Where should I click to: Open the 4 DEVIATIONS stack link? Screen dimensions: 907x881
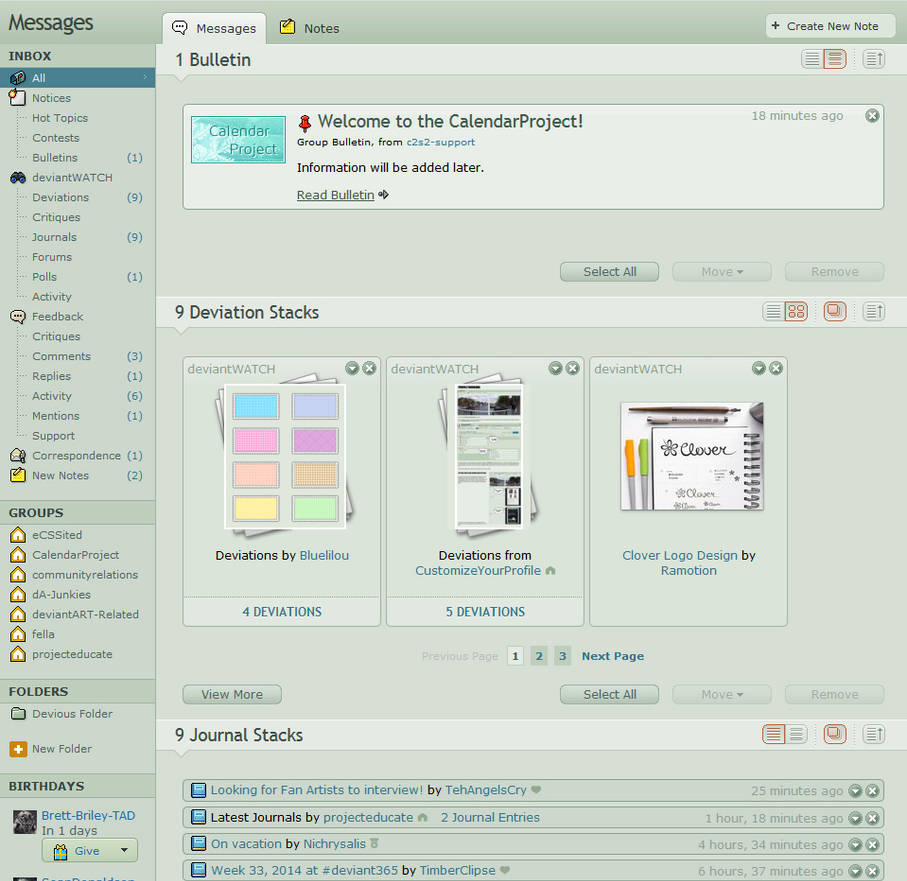(282, 611)
